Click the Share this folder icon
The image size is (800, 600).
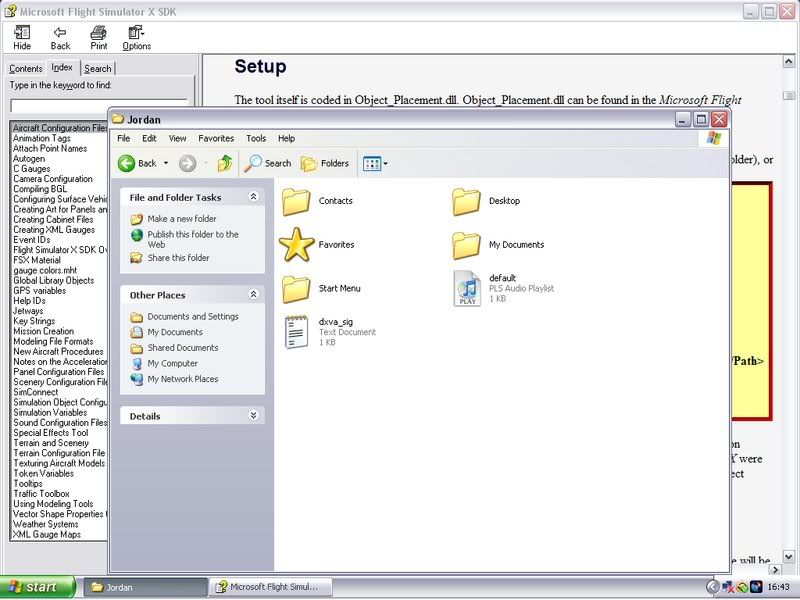pos(136,258)
